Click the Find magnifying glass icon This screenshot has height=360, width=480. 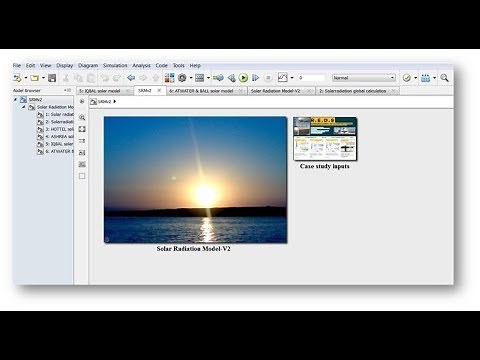coord(444,78)
